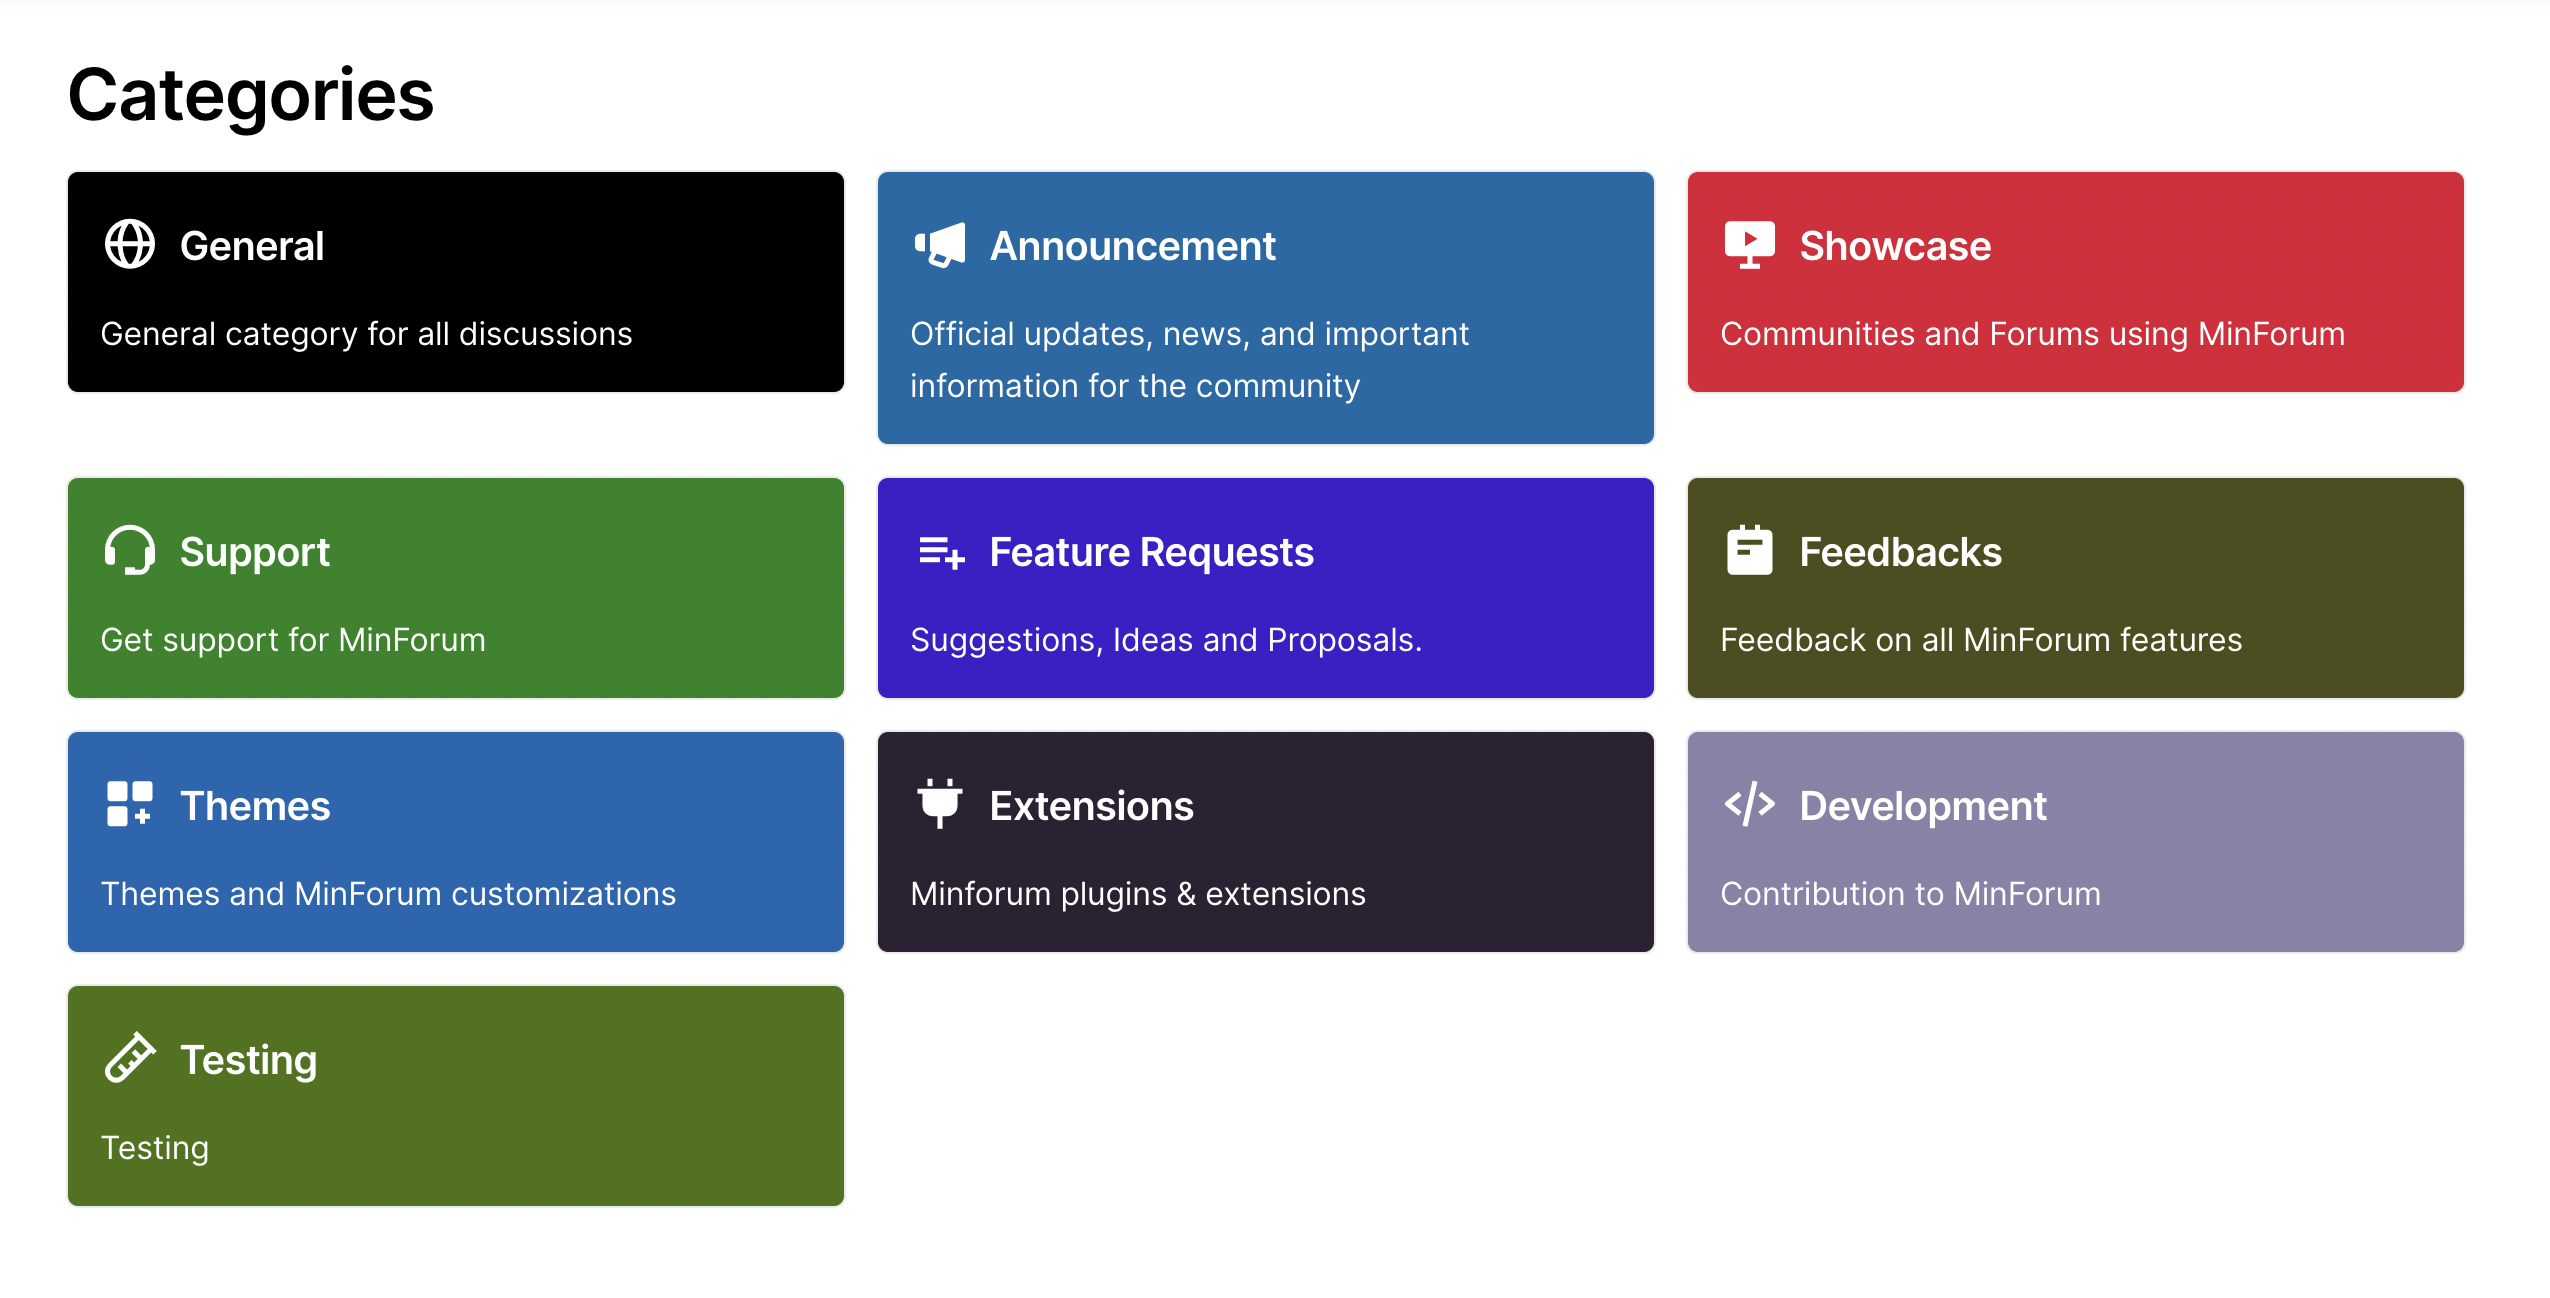Click the presentation screen icon on Showcase

coord(1750,245)
